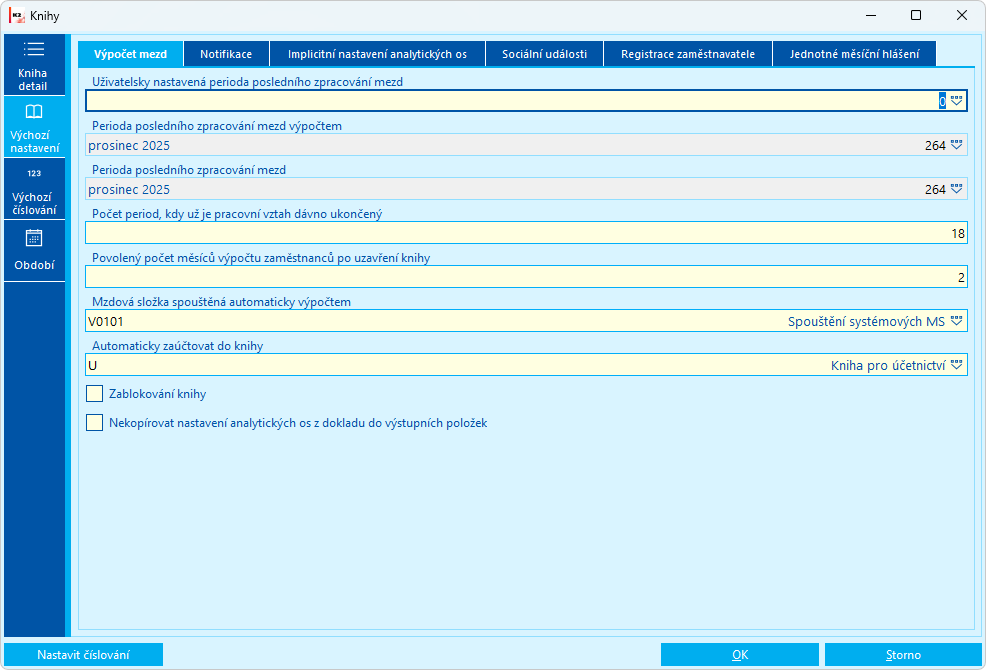
Task: Expand the Mzdová složka V0101 dropdown
Action: 956,321
